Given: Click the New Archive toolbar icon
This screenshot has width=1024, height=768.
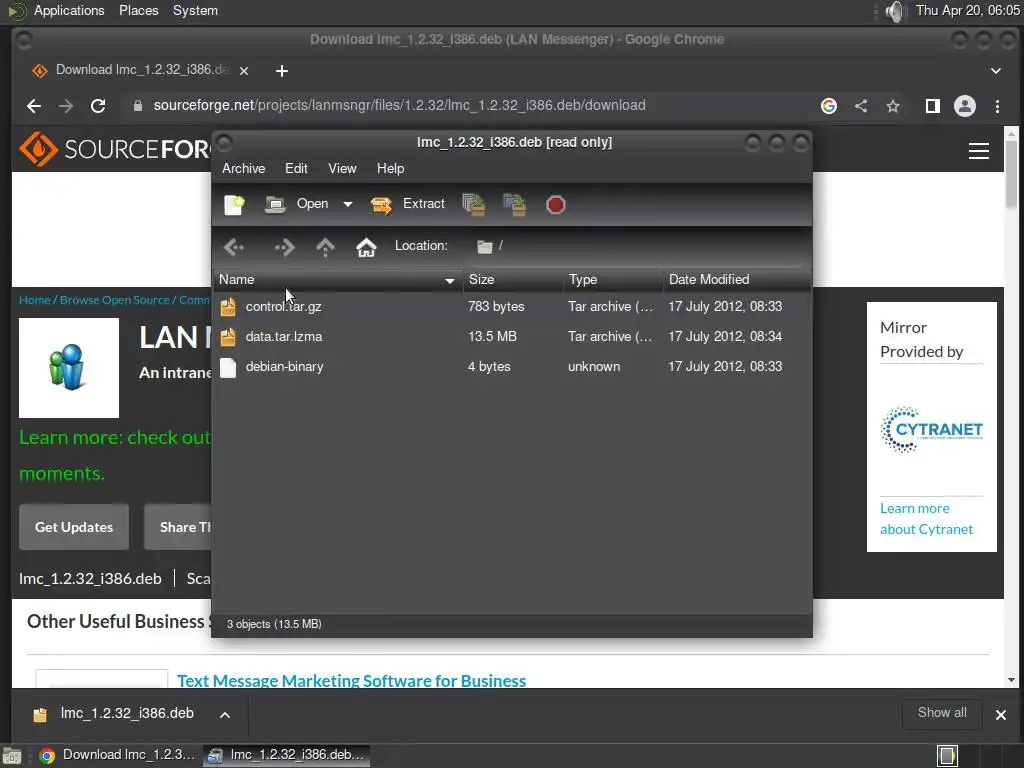Looking at the screenshot, I should (x=234, y=204).
